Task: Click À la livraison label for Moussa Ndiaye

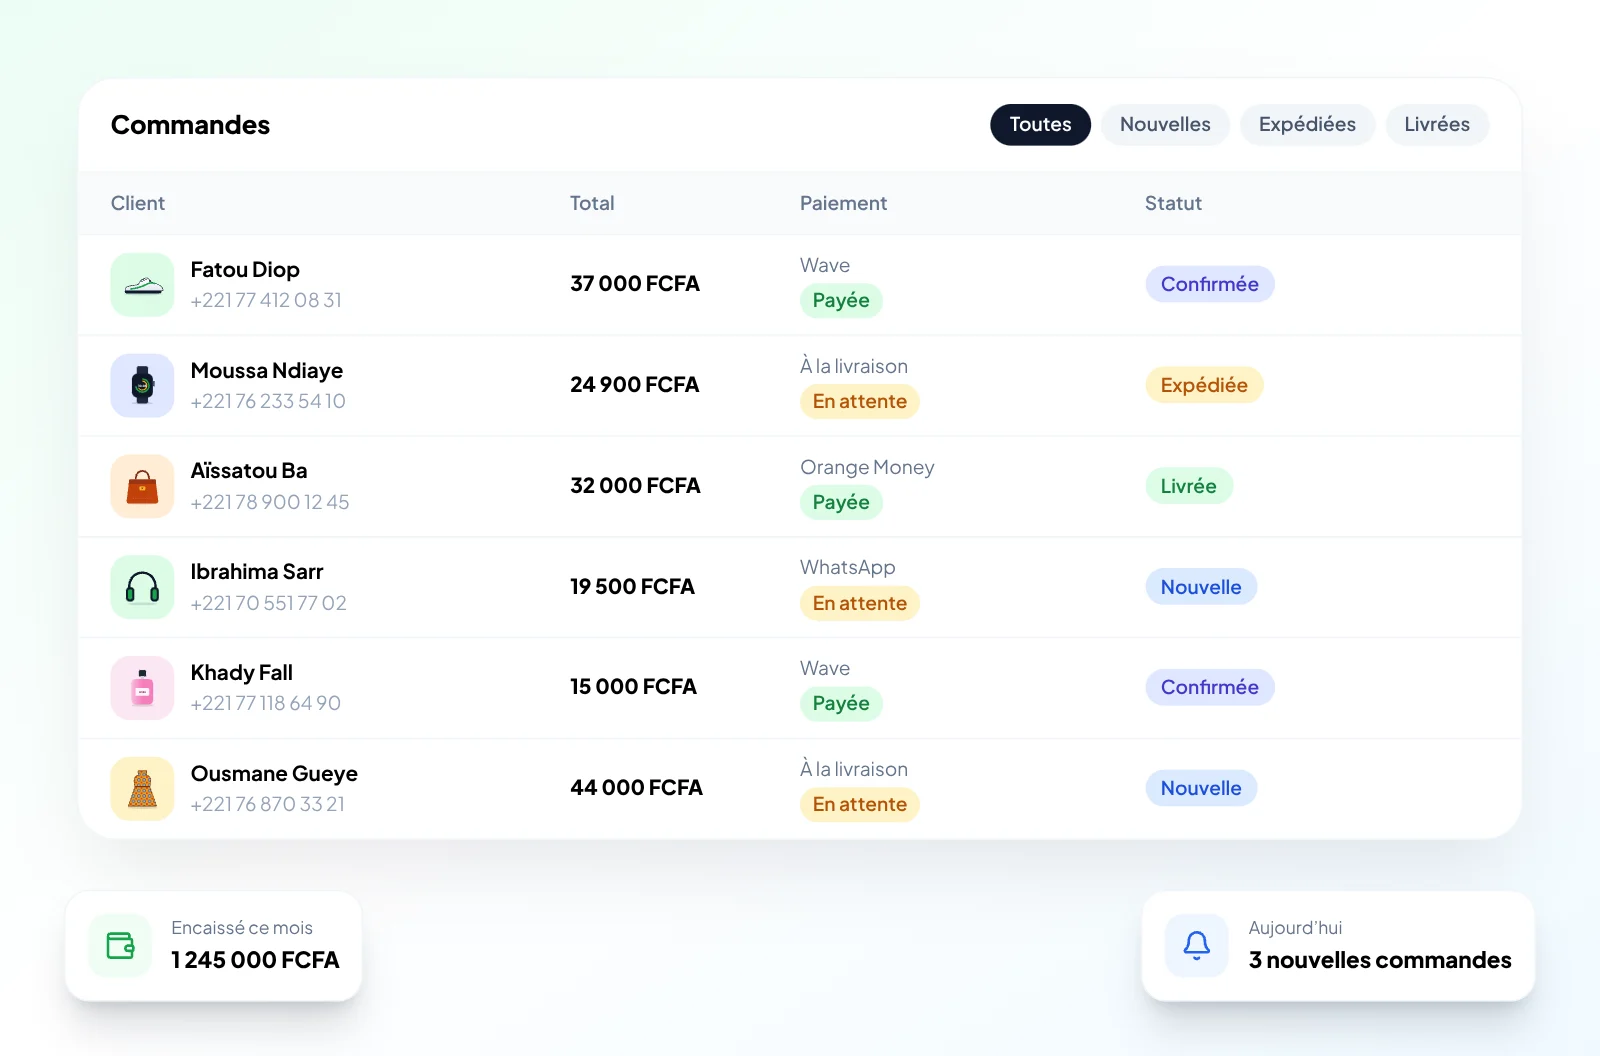Action: click(854, 366)
